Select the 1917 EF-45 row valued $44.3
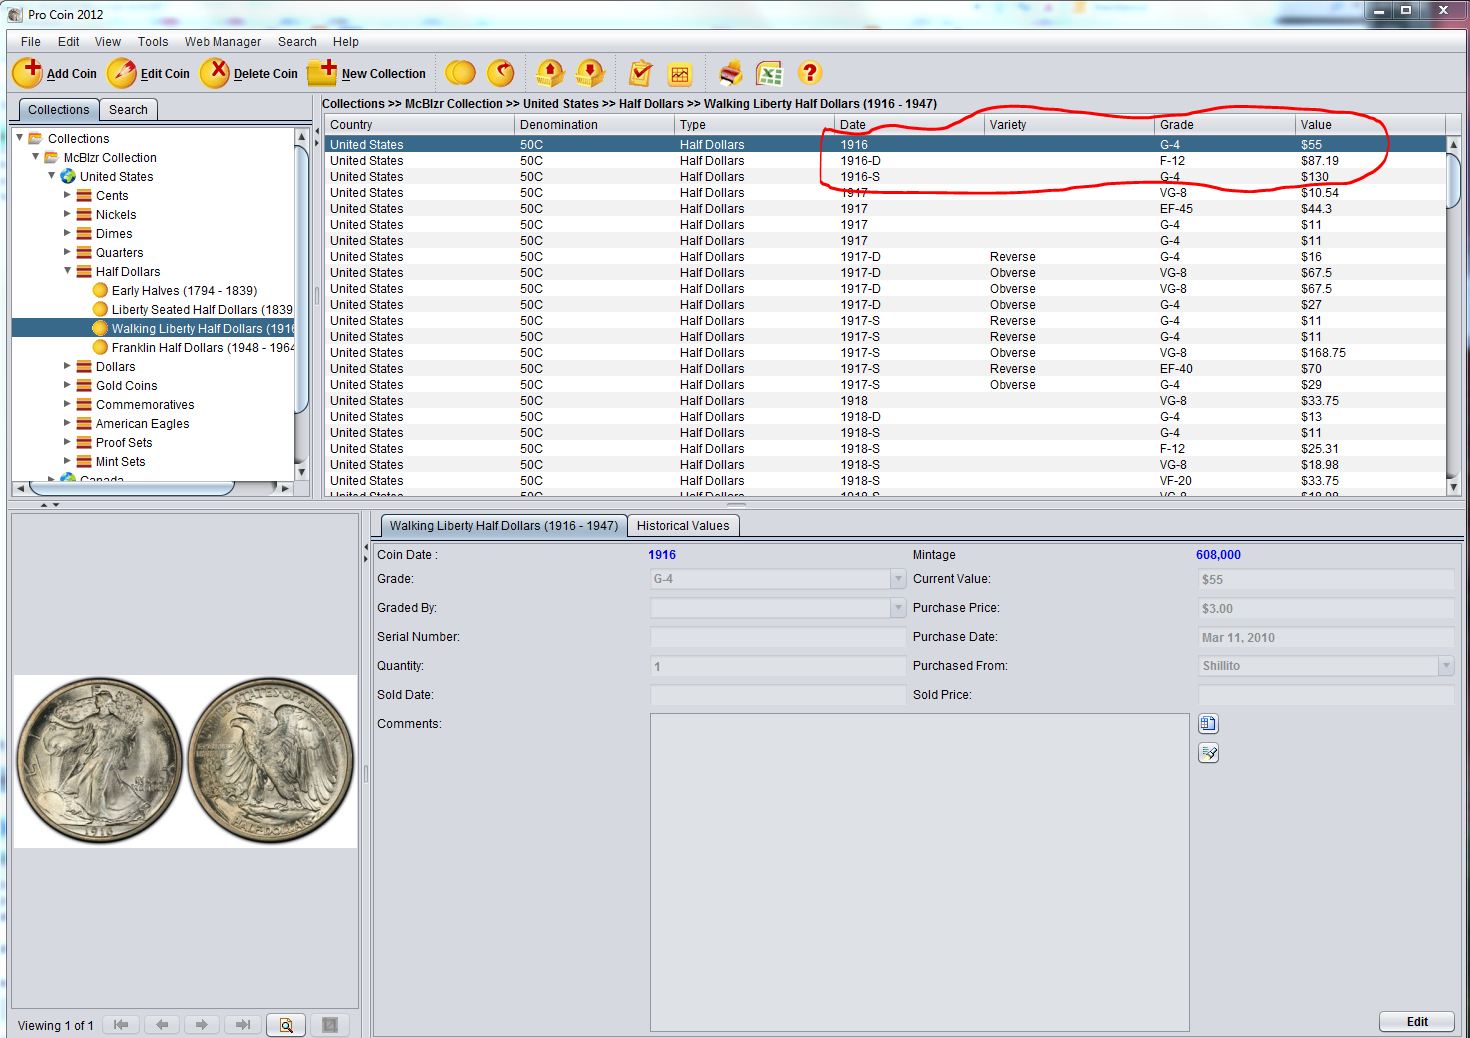This screenshot has height=1038, width=1470. pos(885,209)
